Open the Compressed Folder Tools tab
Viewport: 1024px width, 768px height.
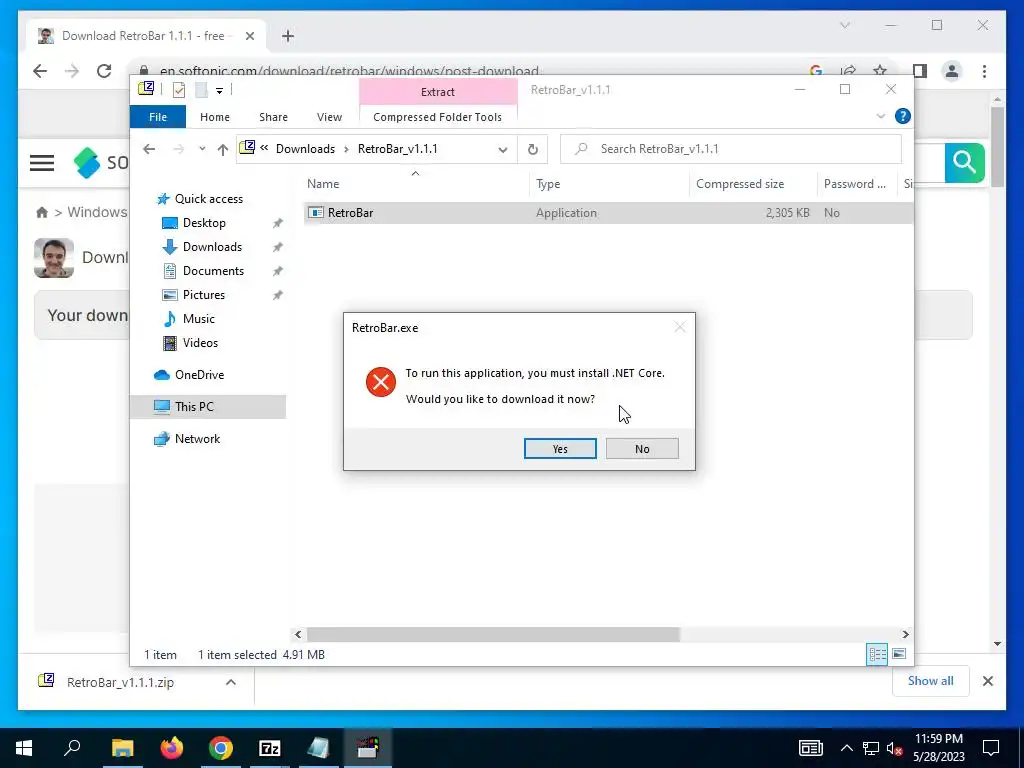(x=438, y=117)
